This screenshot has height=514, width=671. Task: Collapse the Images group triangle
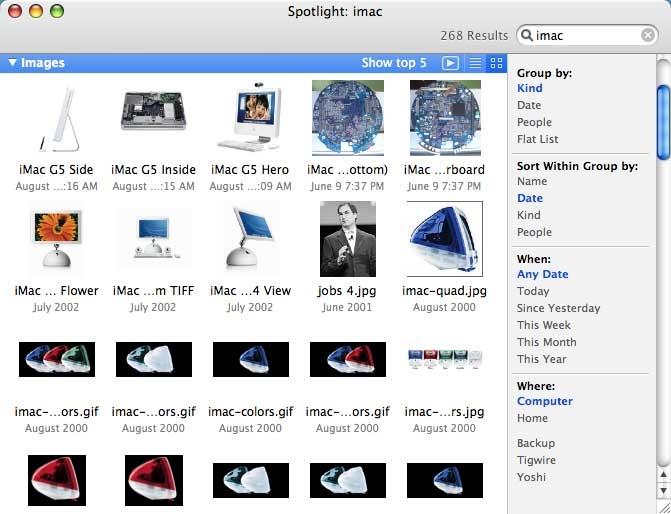point(12,63)
